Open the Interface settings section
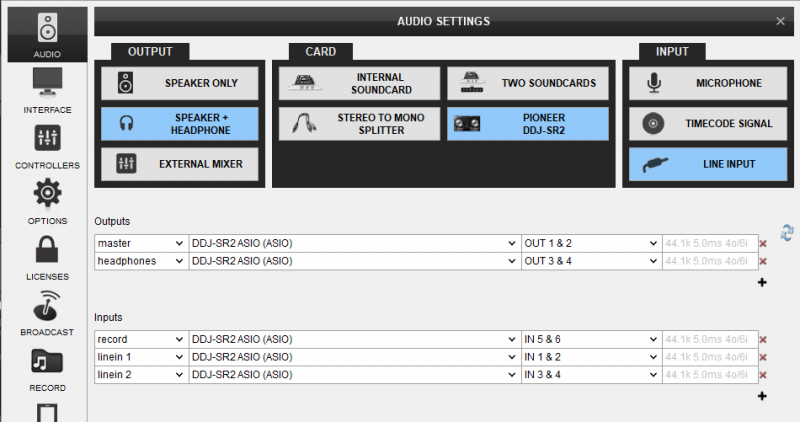The height and width of the screenshot is (422, 800). [x=47, y=91]
